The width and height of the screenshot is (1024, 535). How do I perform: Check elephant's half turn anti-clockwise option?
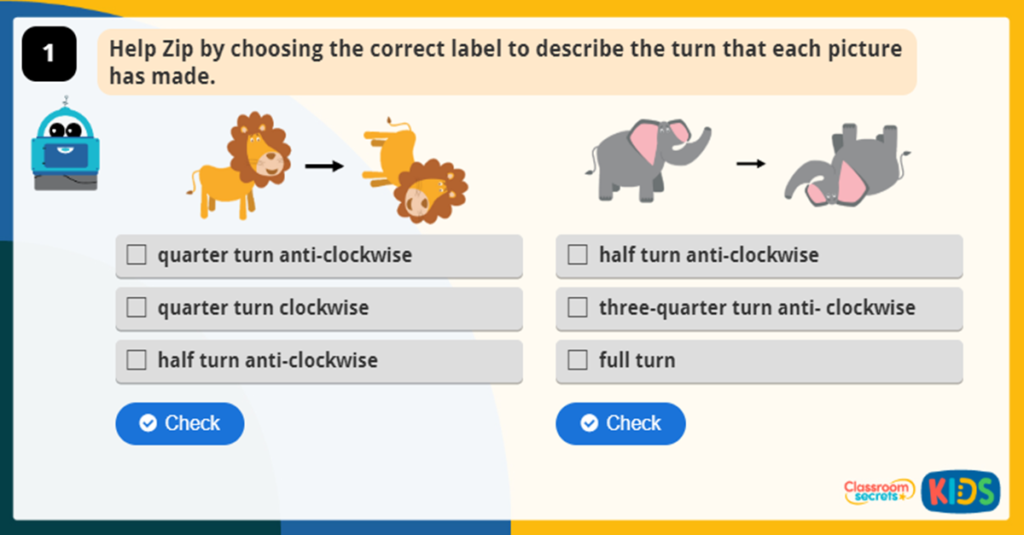(577, 255)
